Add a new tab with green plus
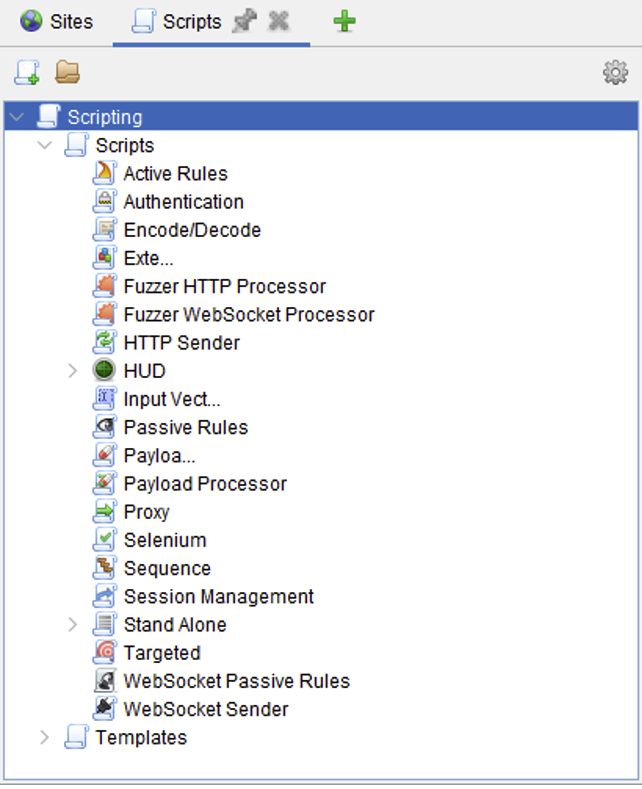Screen dimensions: 642x789 click(x=344, y=21)
